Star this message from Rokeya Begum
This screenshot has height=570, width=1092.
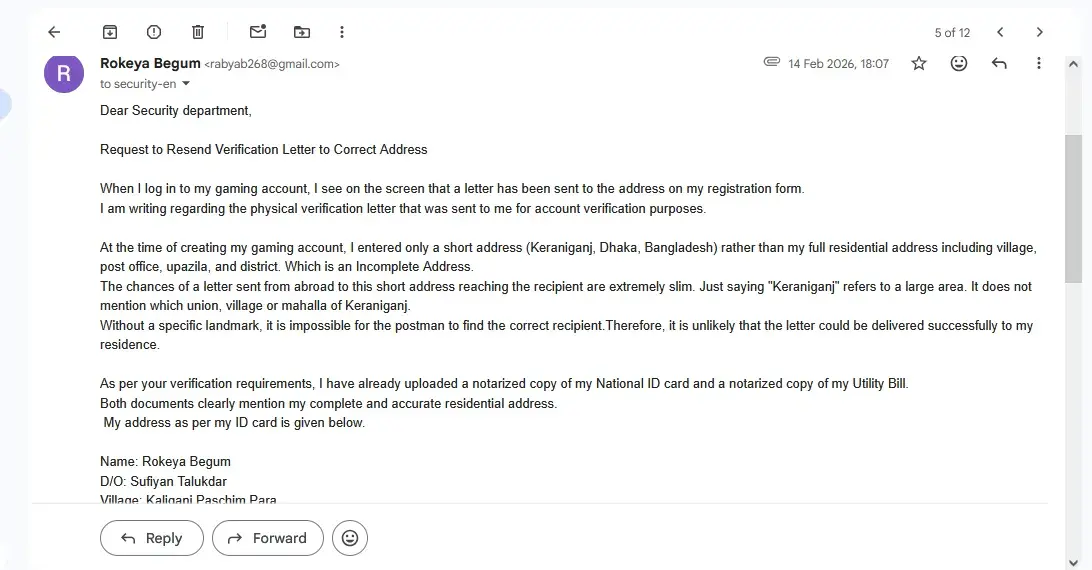(919, 63)
